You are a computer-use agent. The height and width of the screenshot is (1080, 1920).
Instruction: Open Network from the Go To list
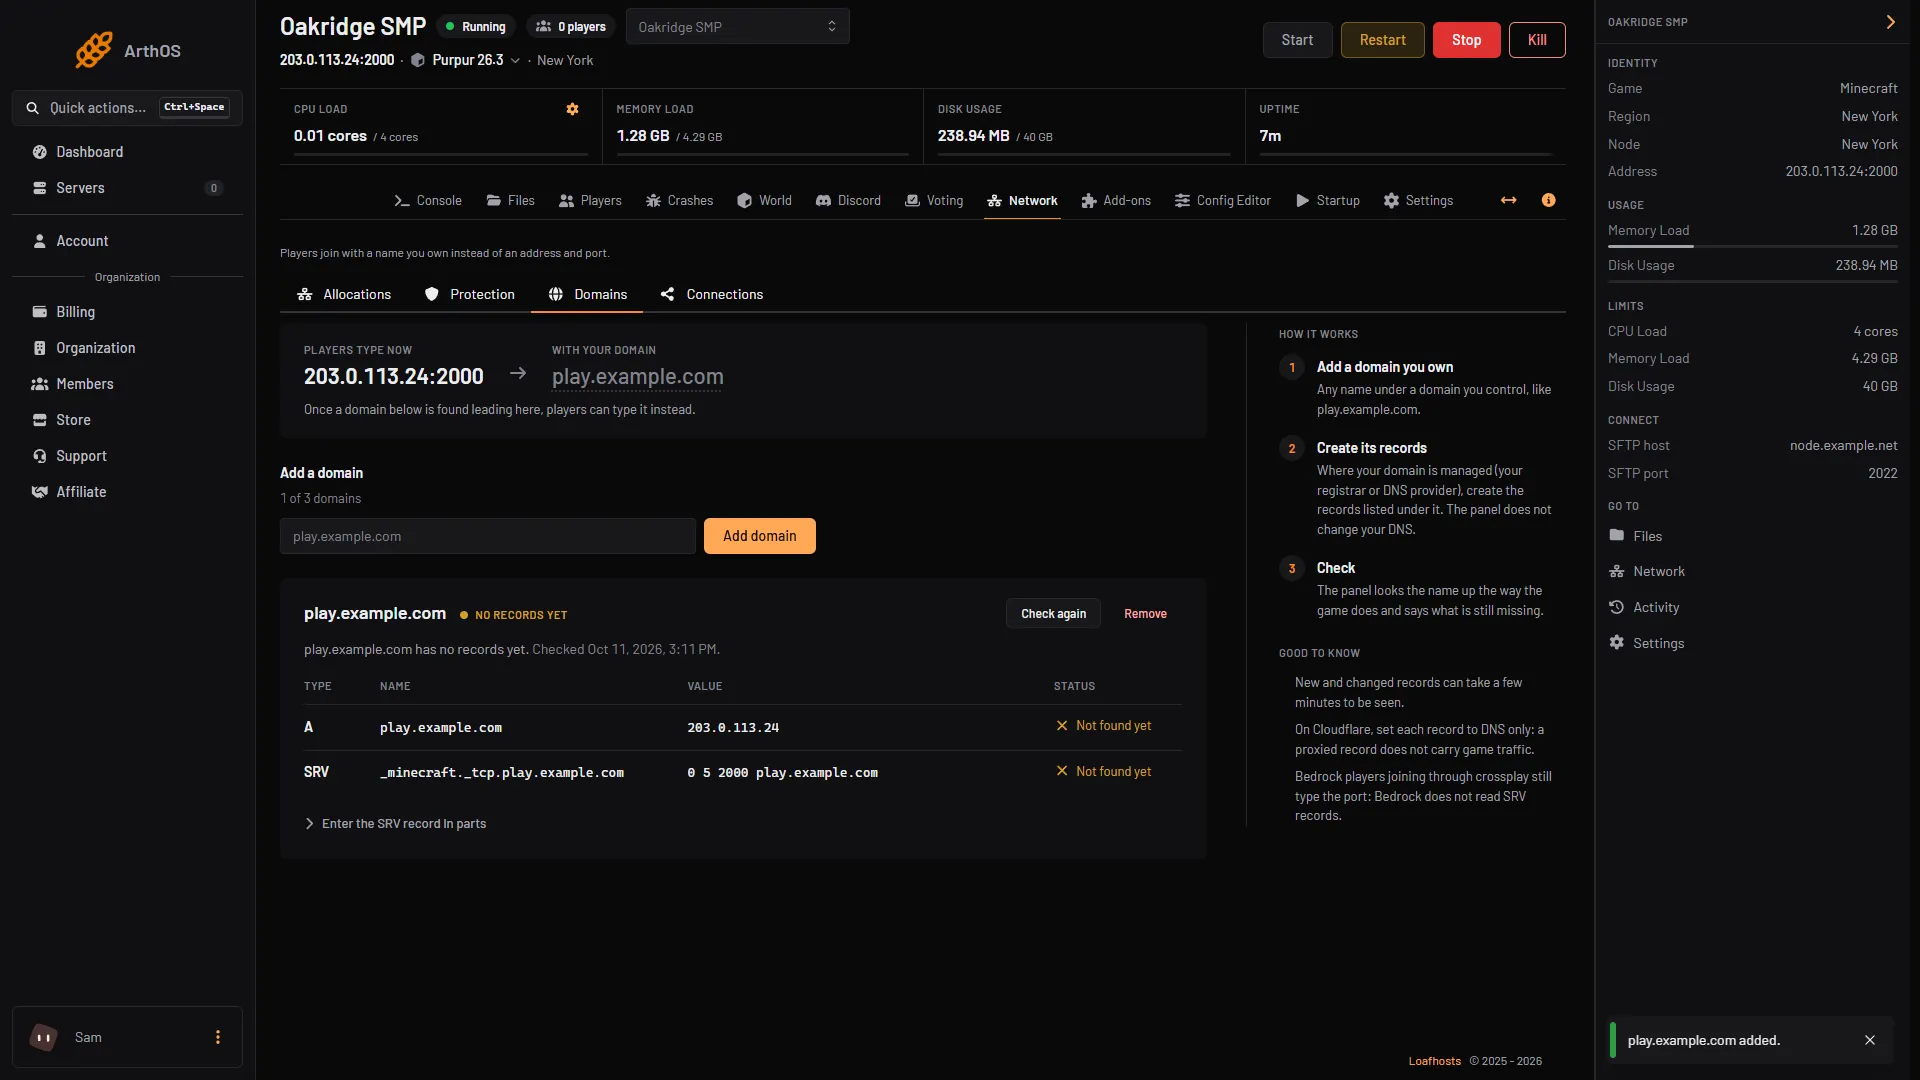click(x=1646, y=571)
